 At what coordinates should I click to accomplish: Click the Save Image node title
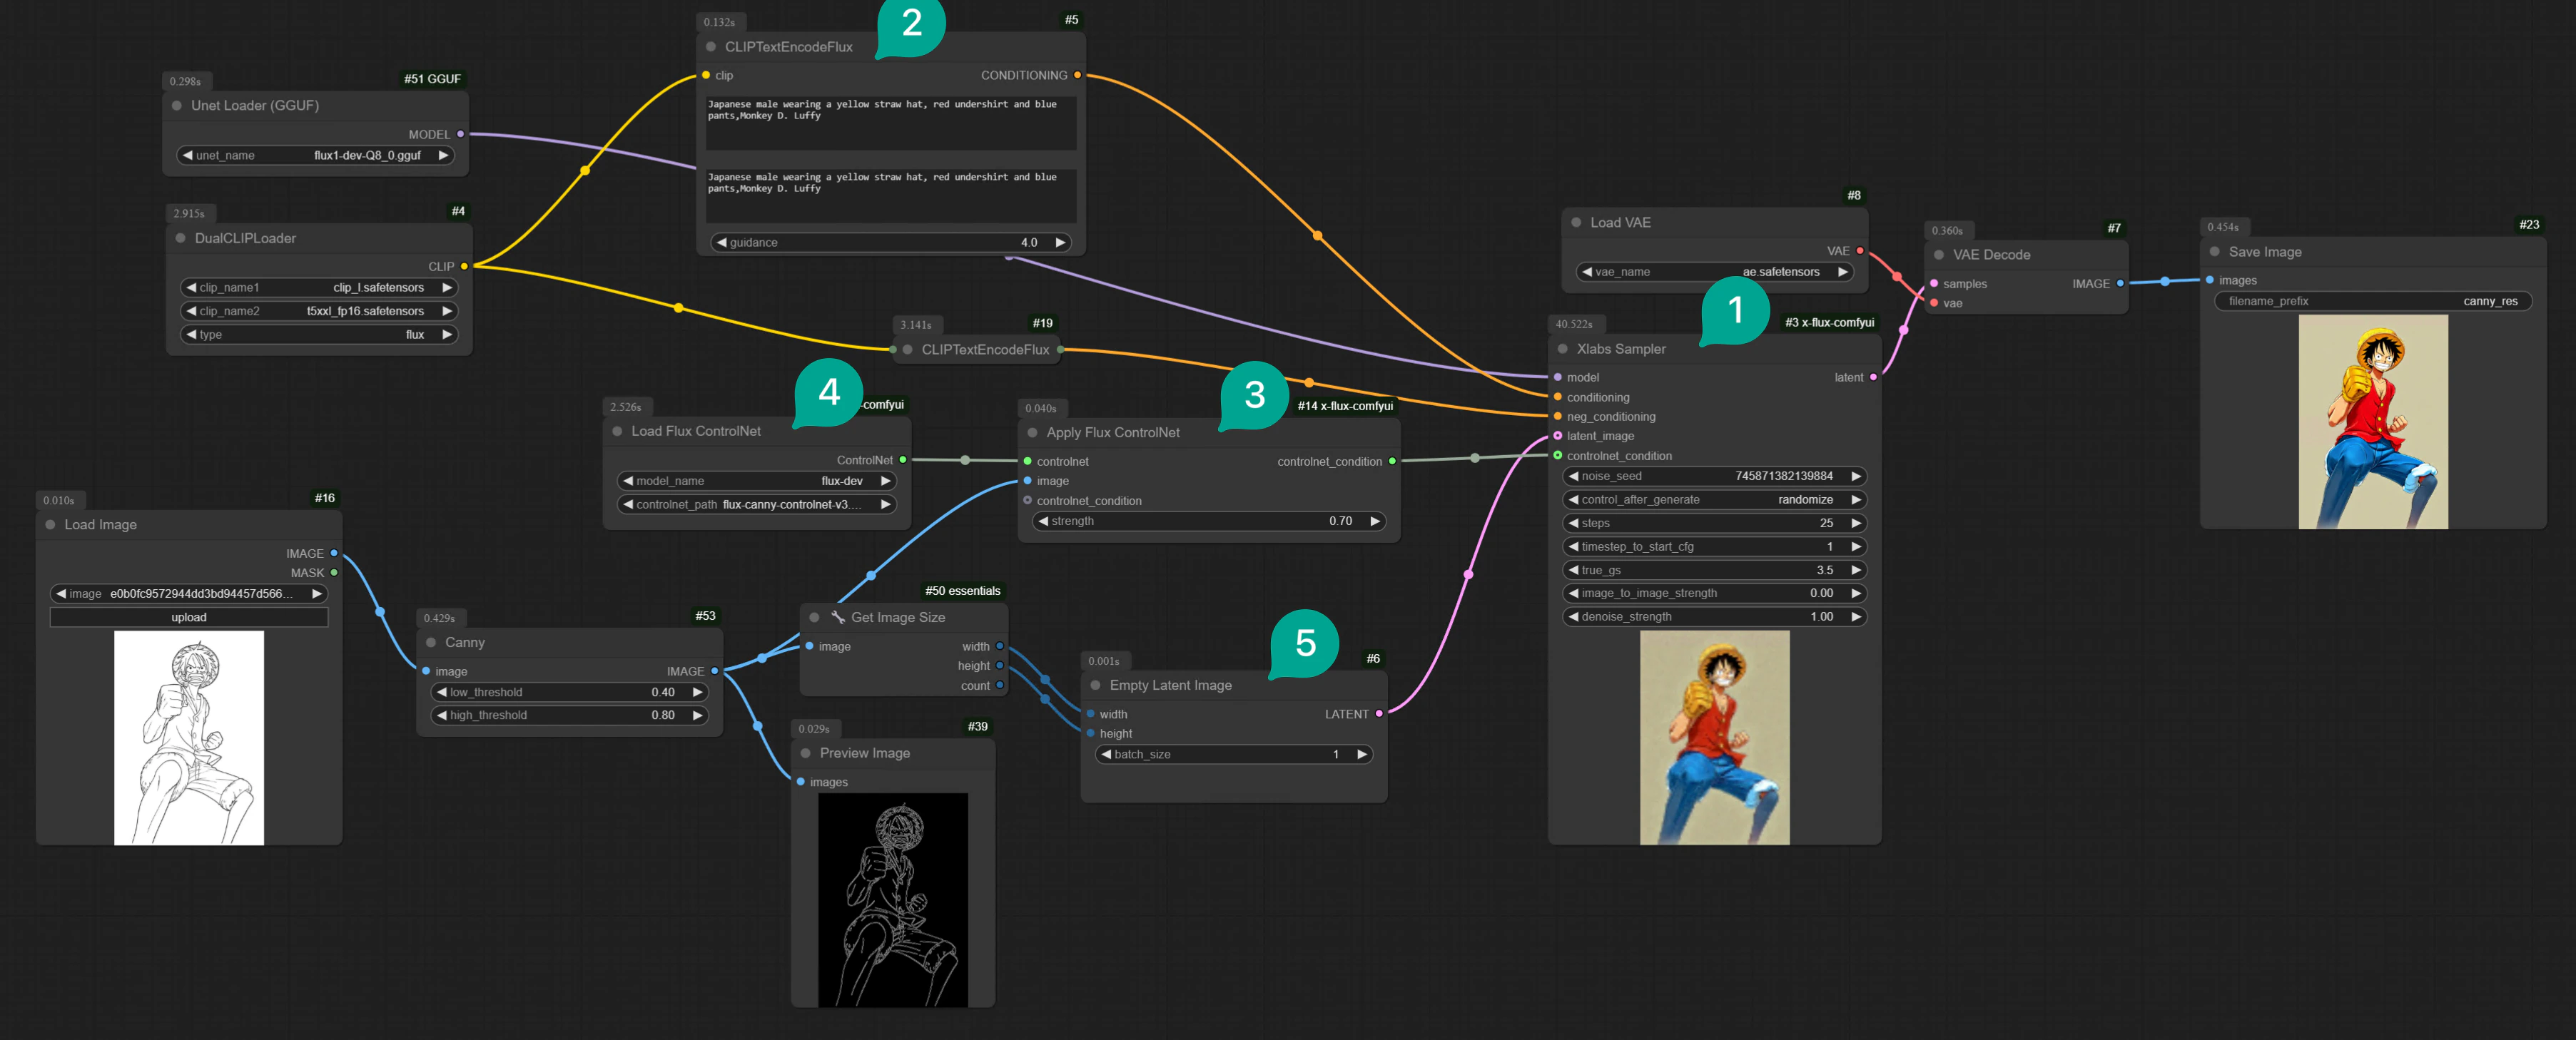[2264, 252]
